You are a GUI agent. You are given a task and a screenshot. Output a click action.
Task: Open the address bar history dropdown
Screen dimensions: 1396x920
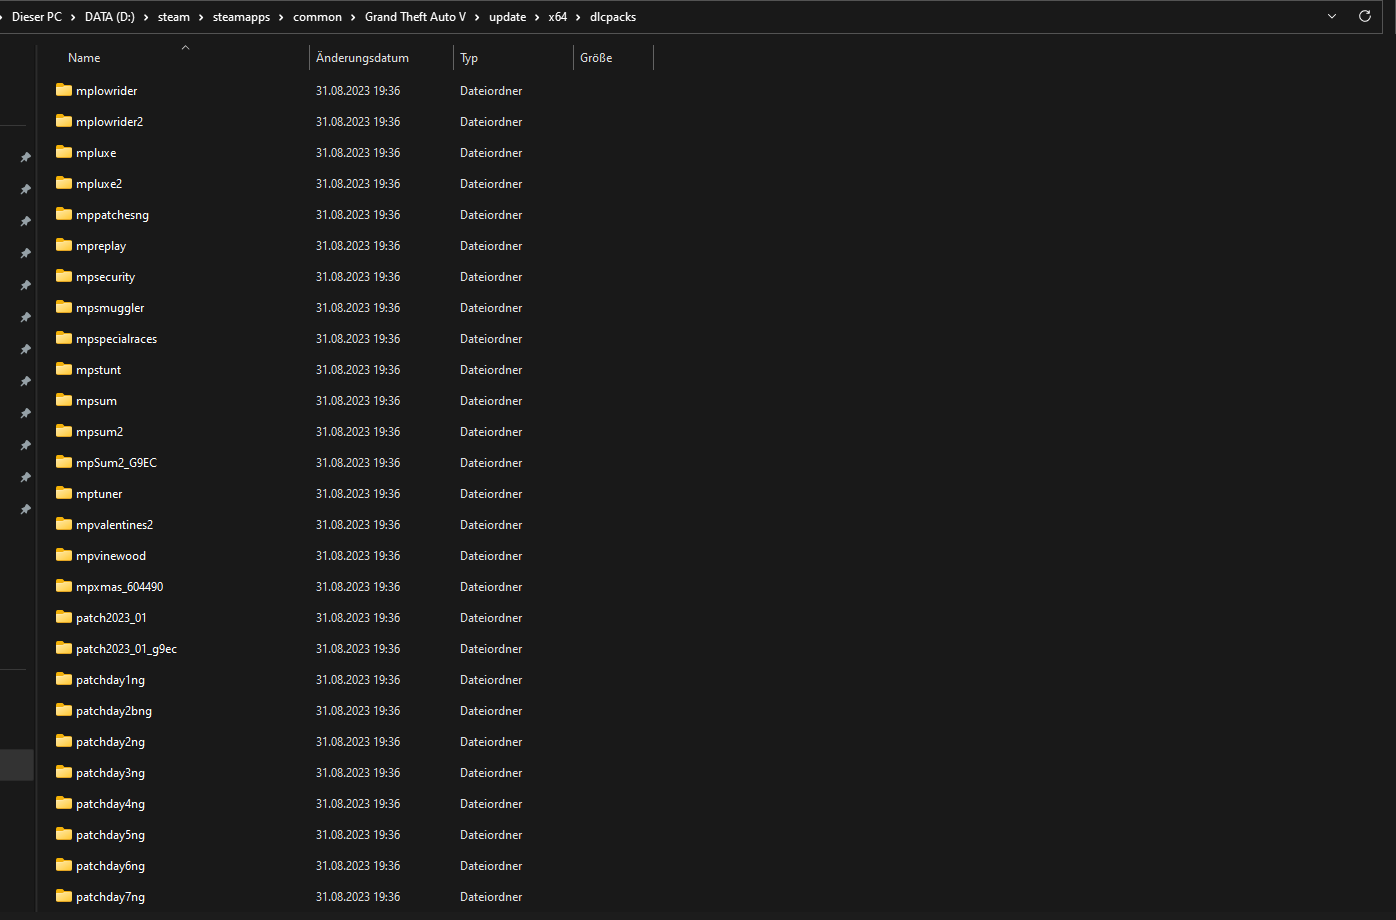pyautogui.click(x=1332, y=17)
